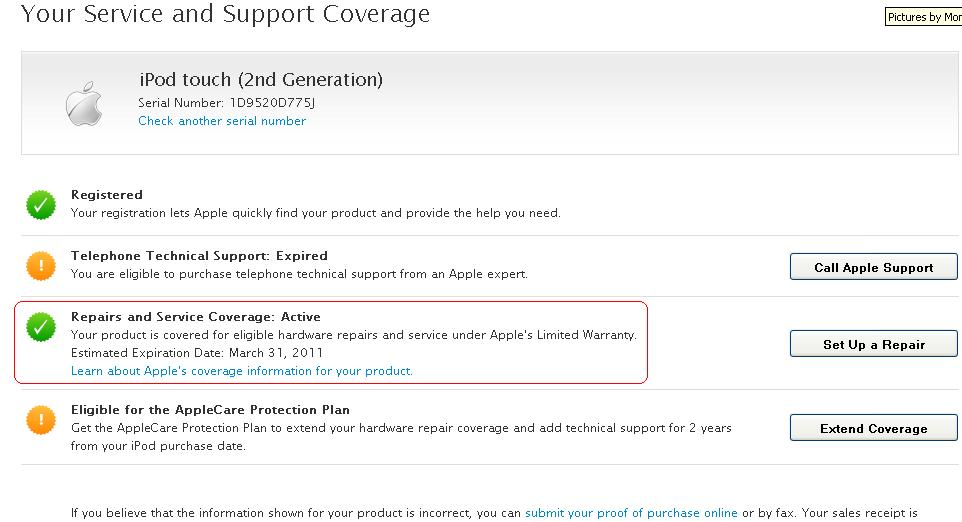Click the Estimated Expiration Date line
The width and height of the screenshot is (962, 522).
(x=197, y=353)
